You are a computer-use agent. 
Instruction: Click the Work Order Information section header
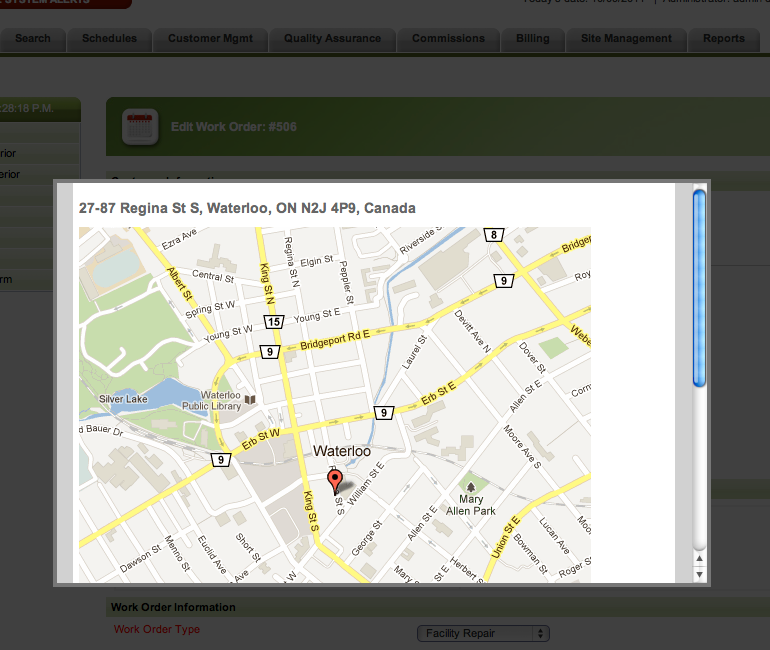click(173, 607)
